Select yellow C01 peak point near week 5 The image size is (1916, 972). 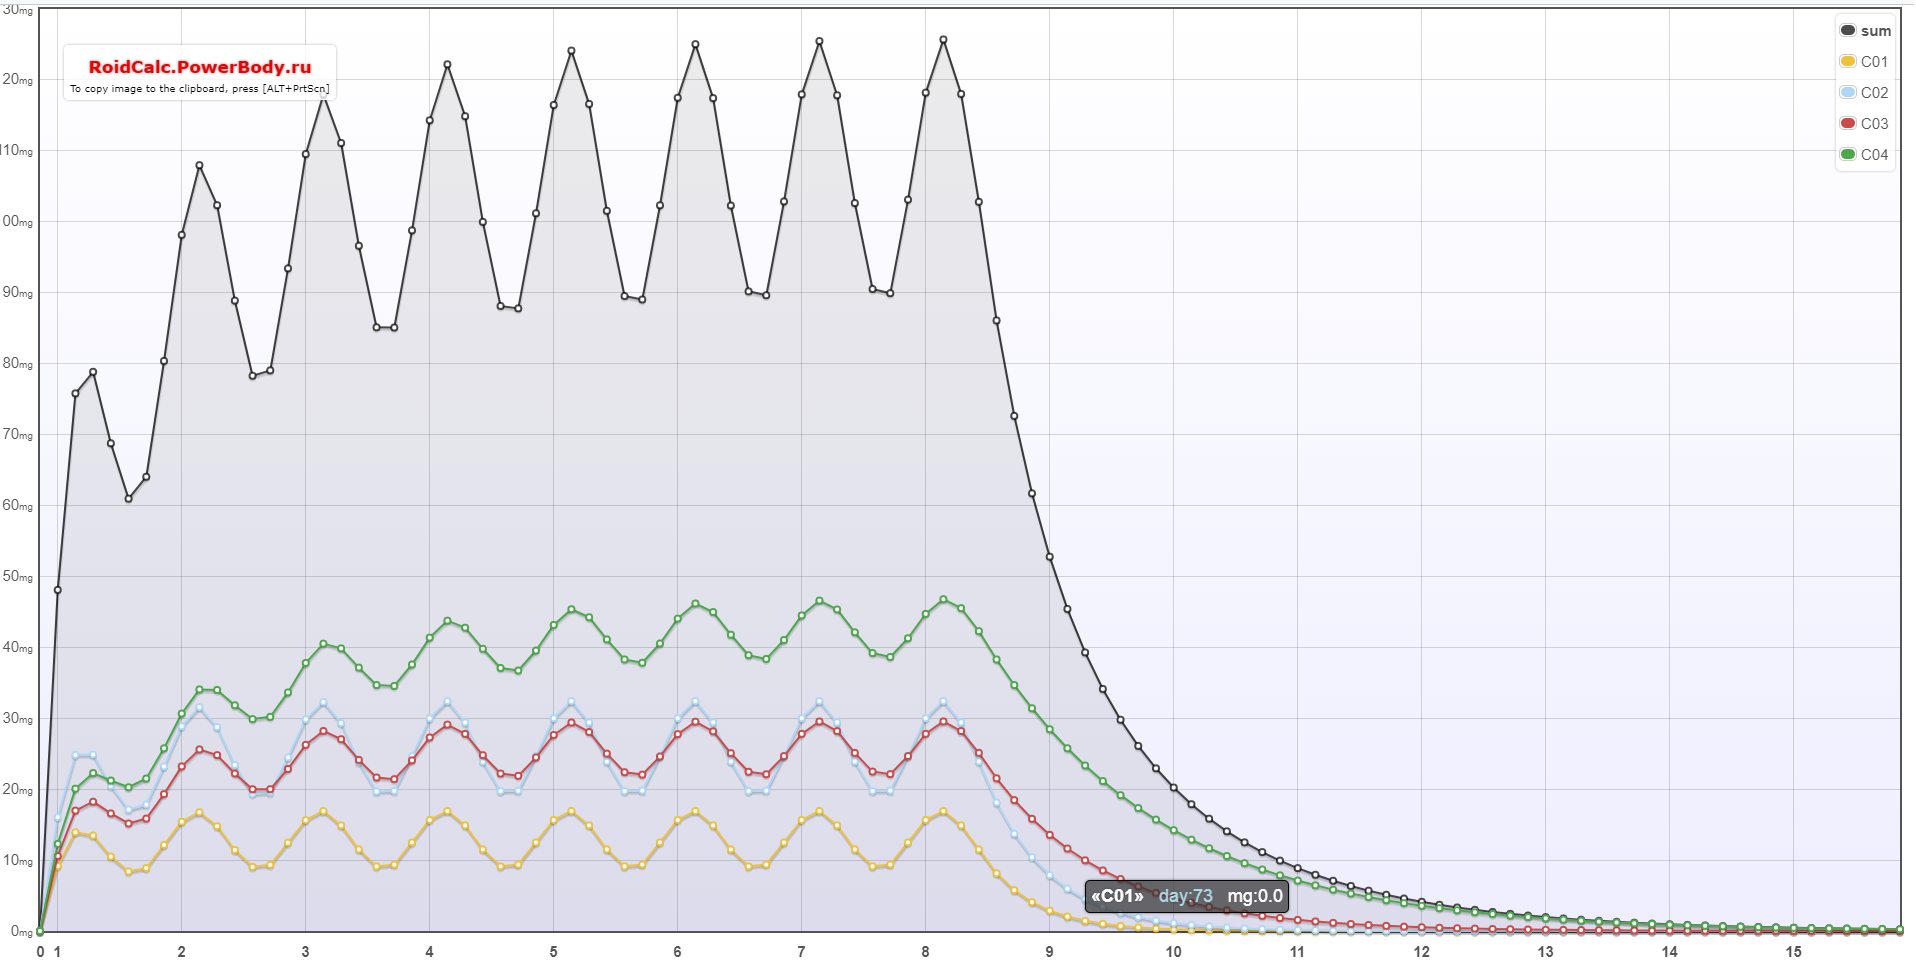(571, 812)
